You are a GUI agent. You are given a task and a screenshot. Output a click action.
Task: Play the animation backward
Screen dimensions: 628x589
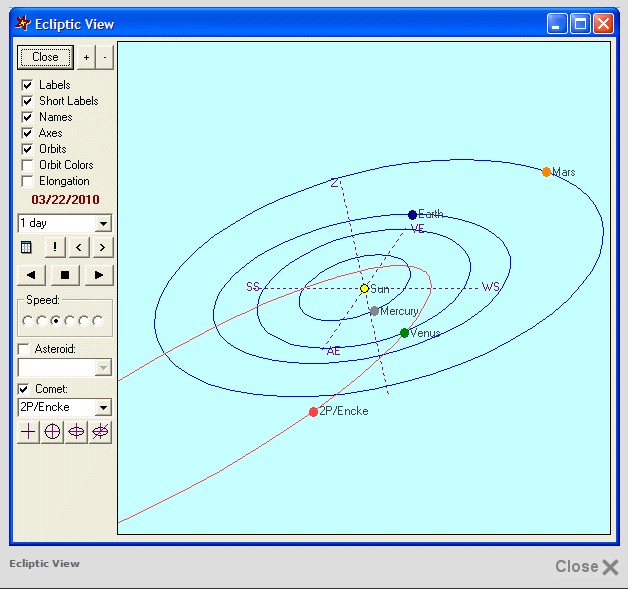coord(31,275)
